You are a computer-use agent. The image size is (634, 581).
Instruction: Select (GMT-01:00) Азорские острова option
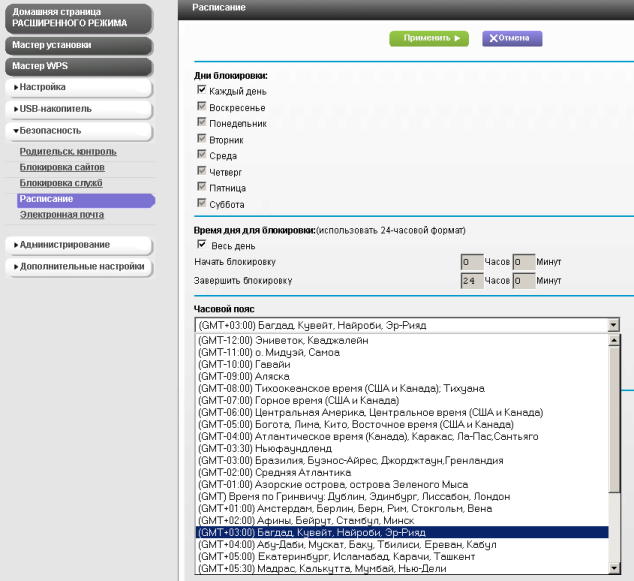click(x=402, y=484)
